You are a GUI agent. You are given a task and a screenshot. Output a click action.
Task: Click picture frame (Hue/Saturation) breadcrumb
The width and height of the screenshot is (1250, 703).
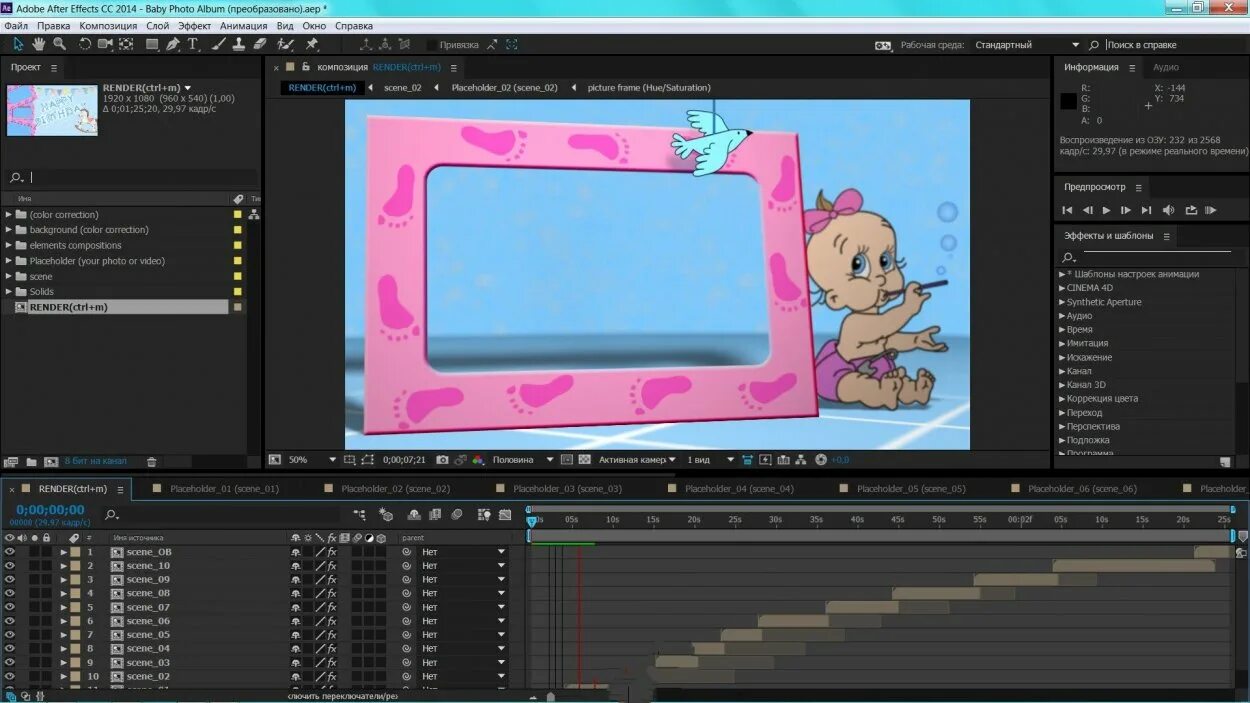pyautogui.click(x=649, y=88)
